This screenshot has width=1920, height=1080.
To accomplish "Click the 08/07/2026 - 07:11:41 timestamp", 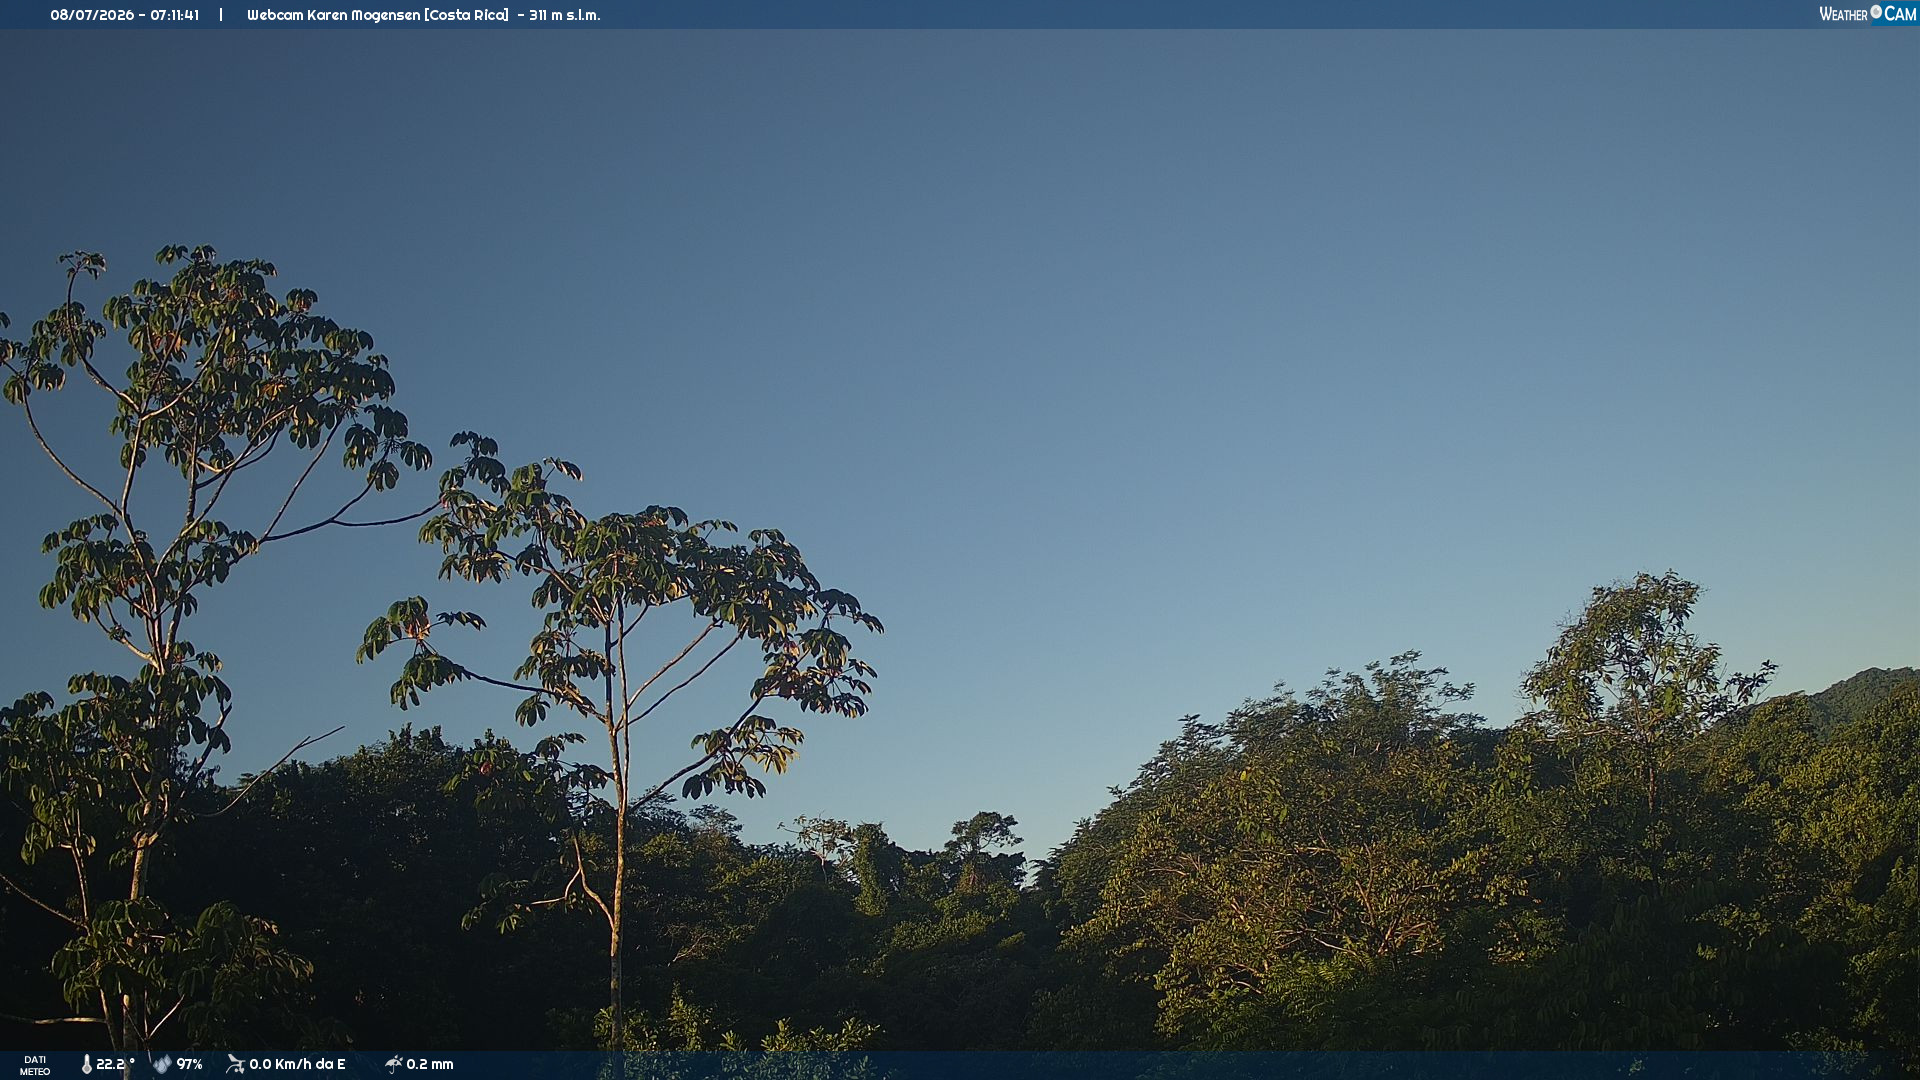I will tap(125, 15).
